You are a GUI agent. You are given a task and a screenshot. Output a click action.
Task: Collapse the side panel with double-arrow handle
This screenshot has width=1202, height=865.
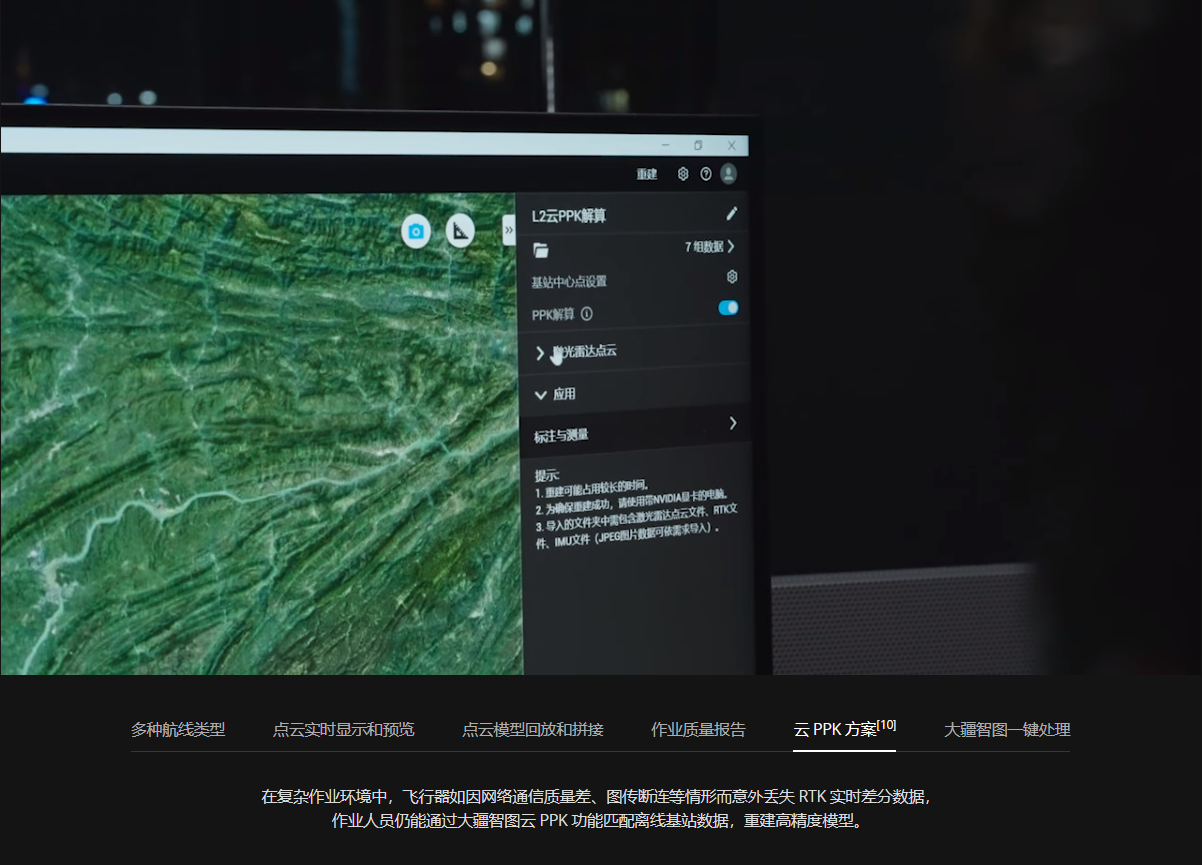pyautogui.click(x=508, y=230)
